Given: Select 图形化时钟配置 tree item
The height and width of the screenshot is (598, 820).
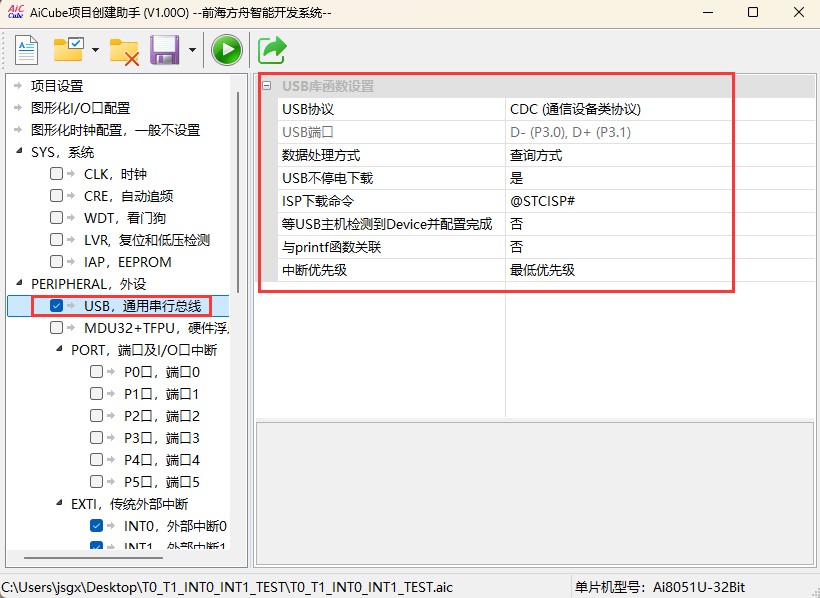Looking at the screenshot, I should pos(116,130).
